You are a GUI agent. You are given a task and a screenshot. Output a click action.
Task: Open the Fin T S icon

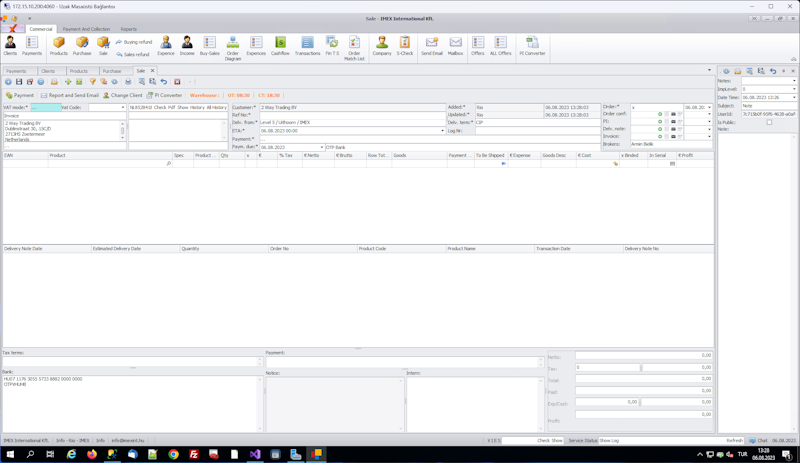(332, 46)
